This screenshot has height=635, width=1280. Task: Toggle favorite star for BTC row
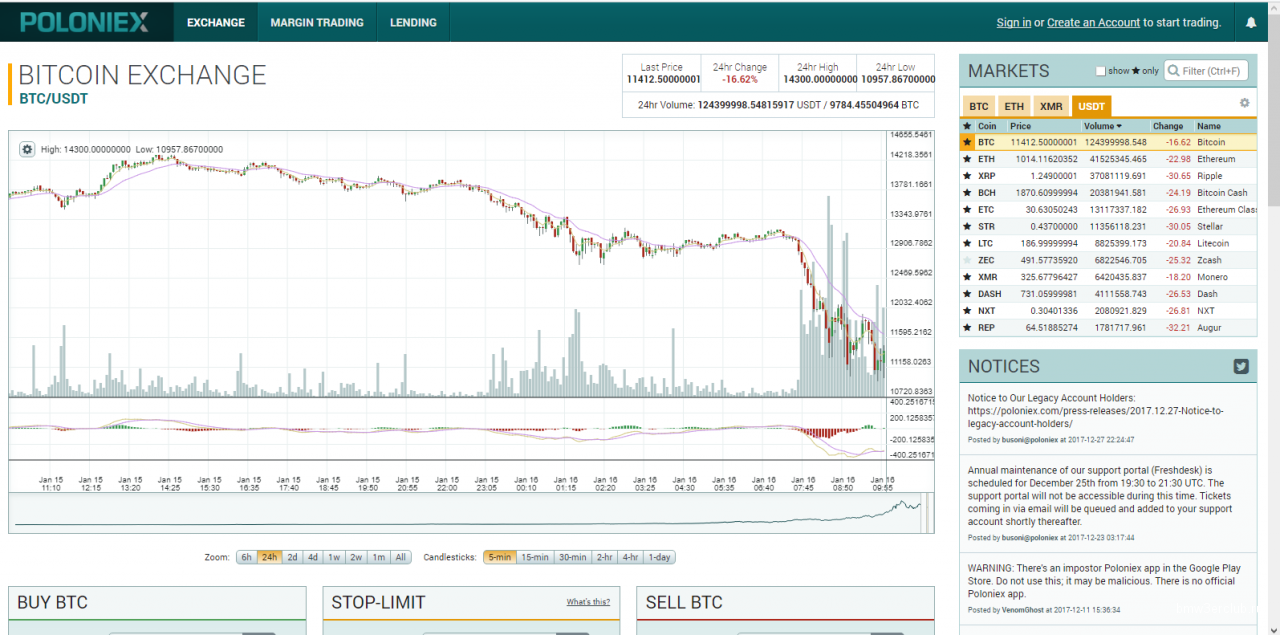(966, 143)
